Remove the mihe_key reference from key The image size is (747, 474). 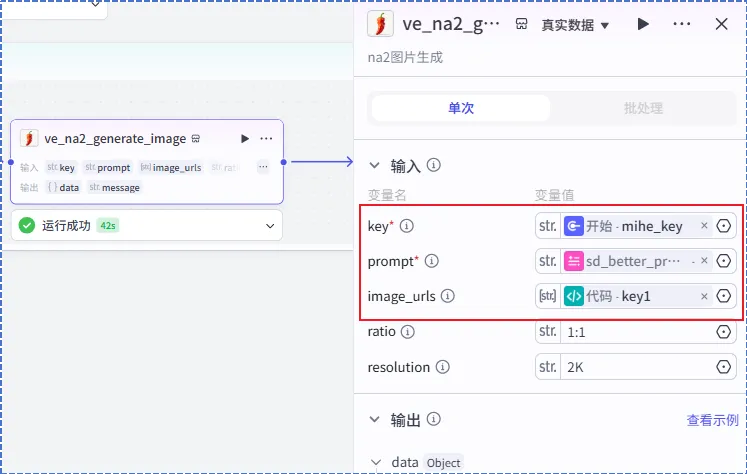click(704, 226)
